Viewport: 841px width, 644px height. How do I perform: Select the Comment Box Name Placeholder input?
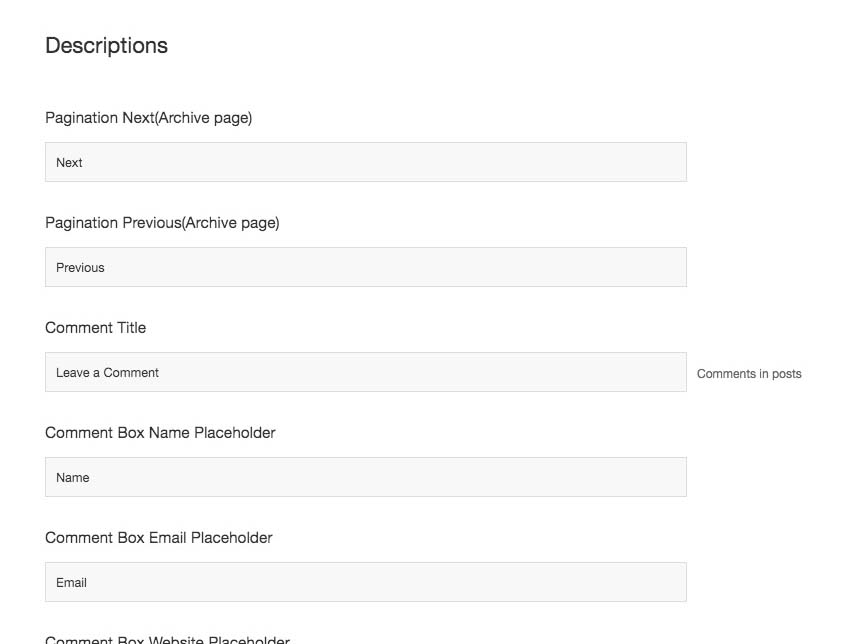coord(366,477)
